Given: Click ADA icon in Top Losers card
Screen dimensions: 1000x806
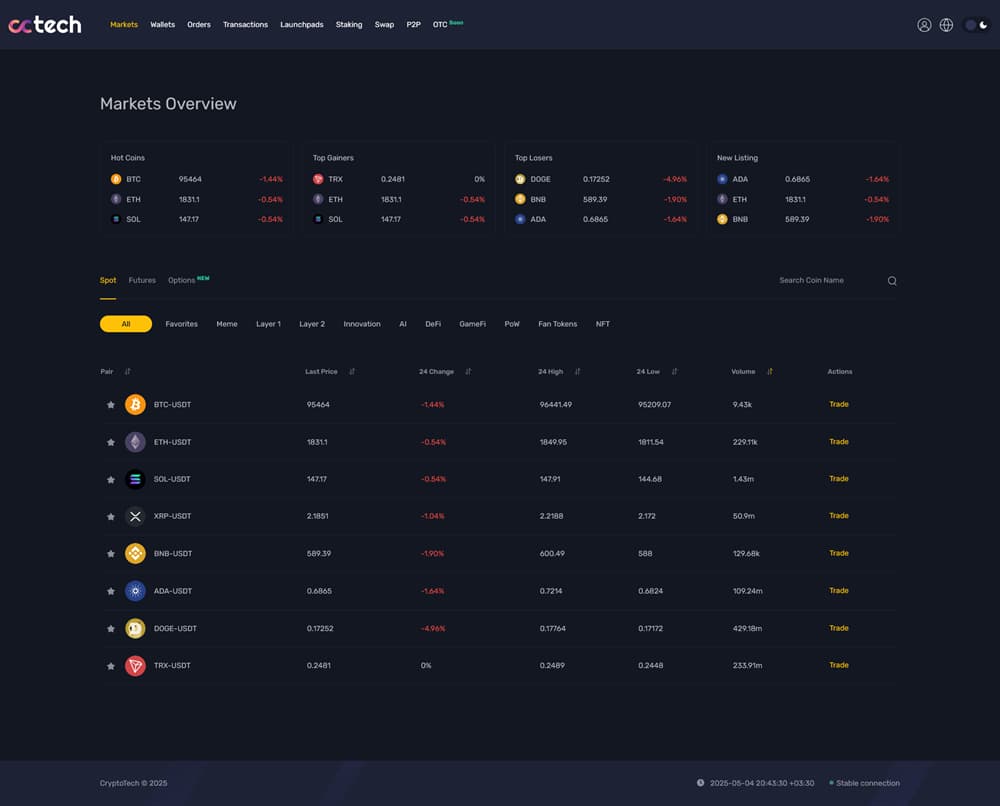Looking at the screenshot, I should (x=520, y=219).
